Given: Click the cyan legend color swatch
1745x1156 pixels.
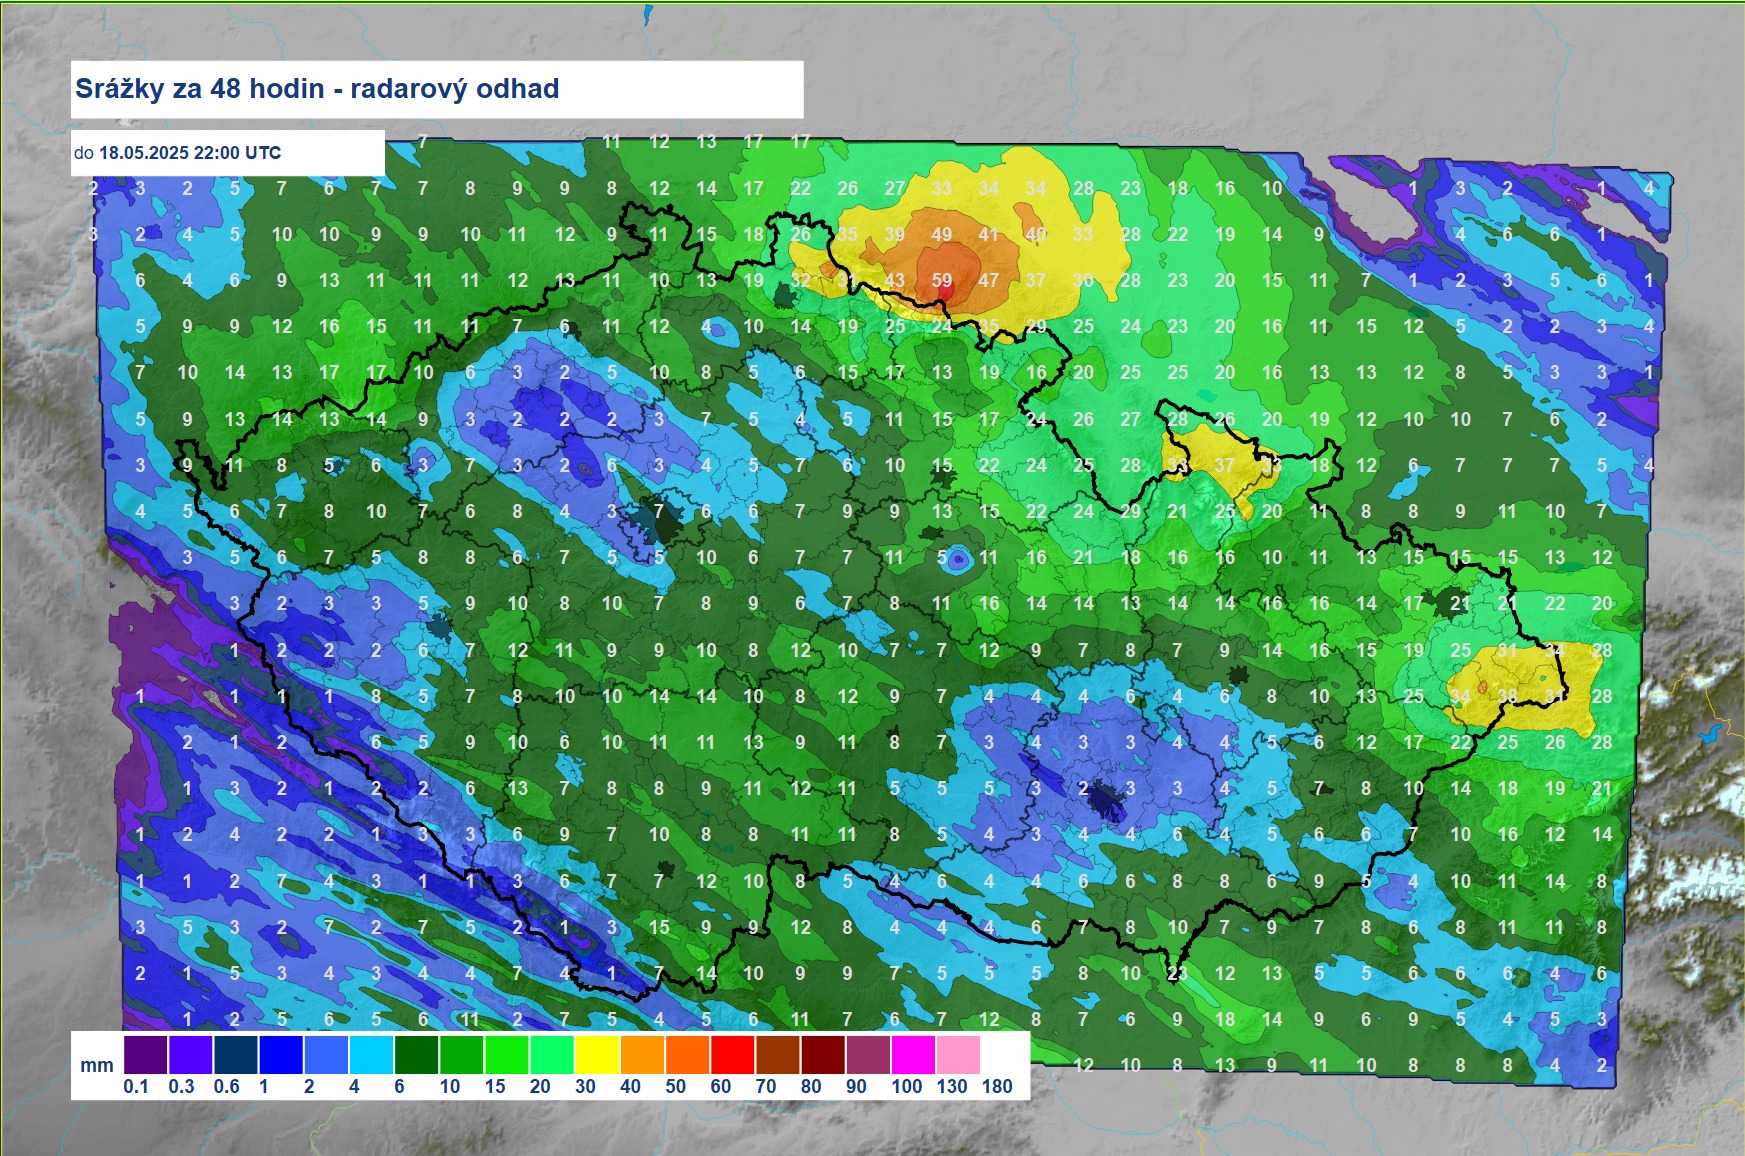Looking at the screenshot, I should 370,1055.
